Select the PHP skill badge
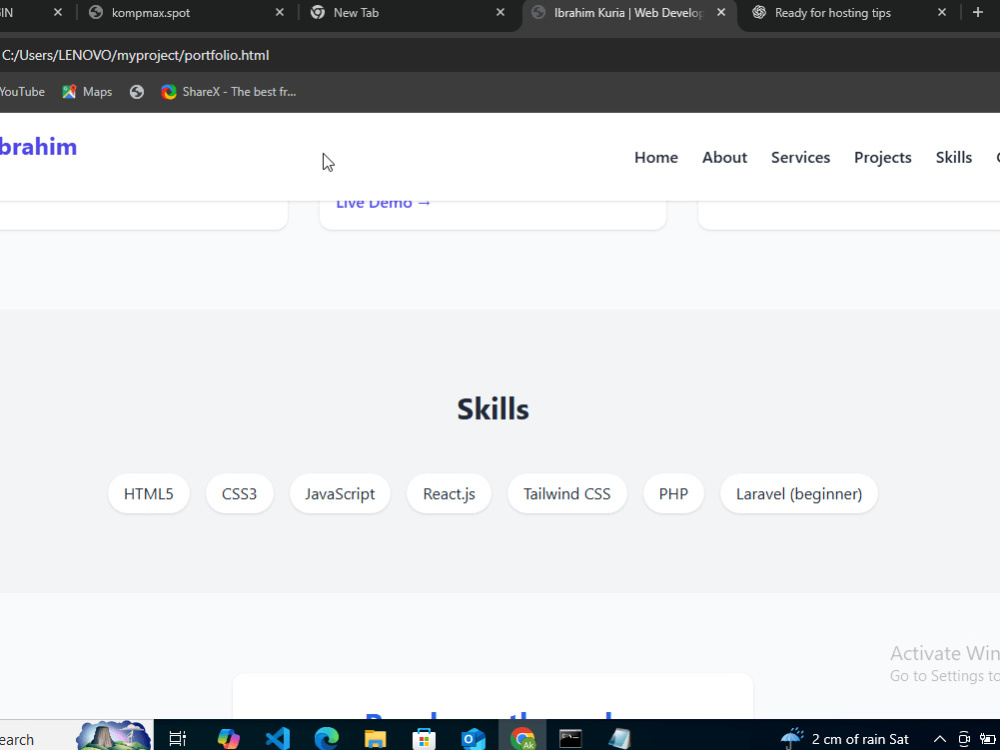 673,494
